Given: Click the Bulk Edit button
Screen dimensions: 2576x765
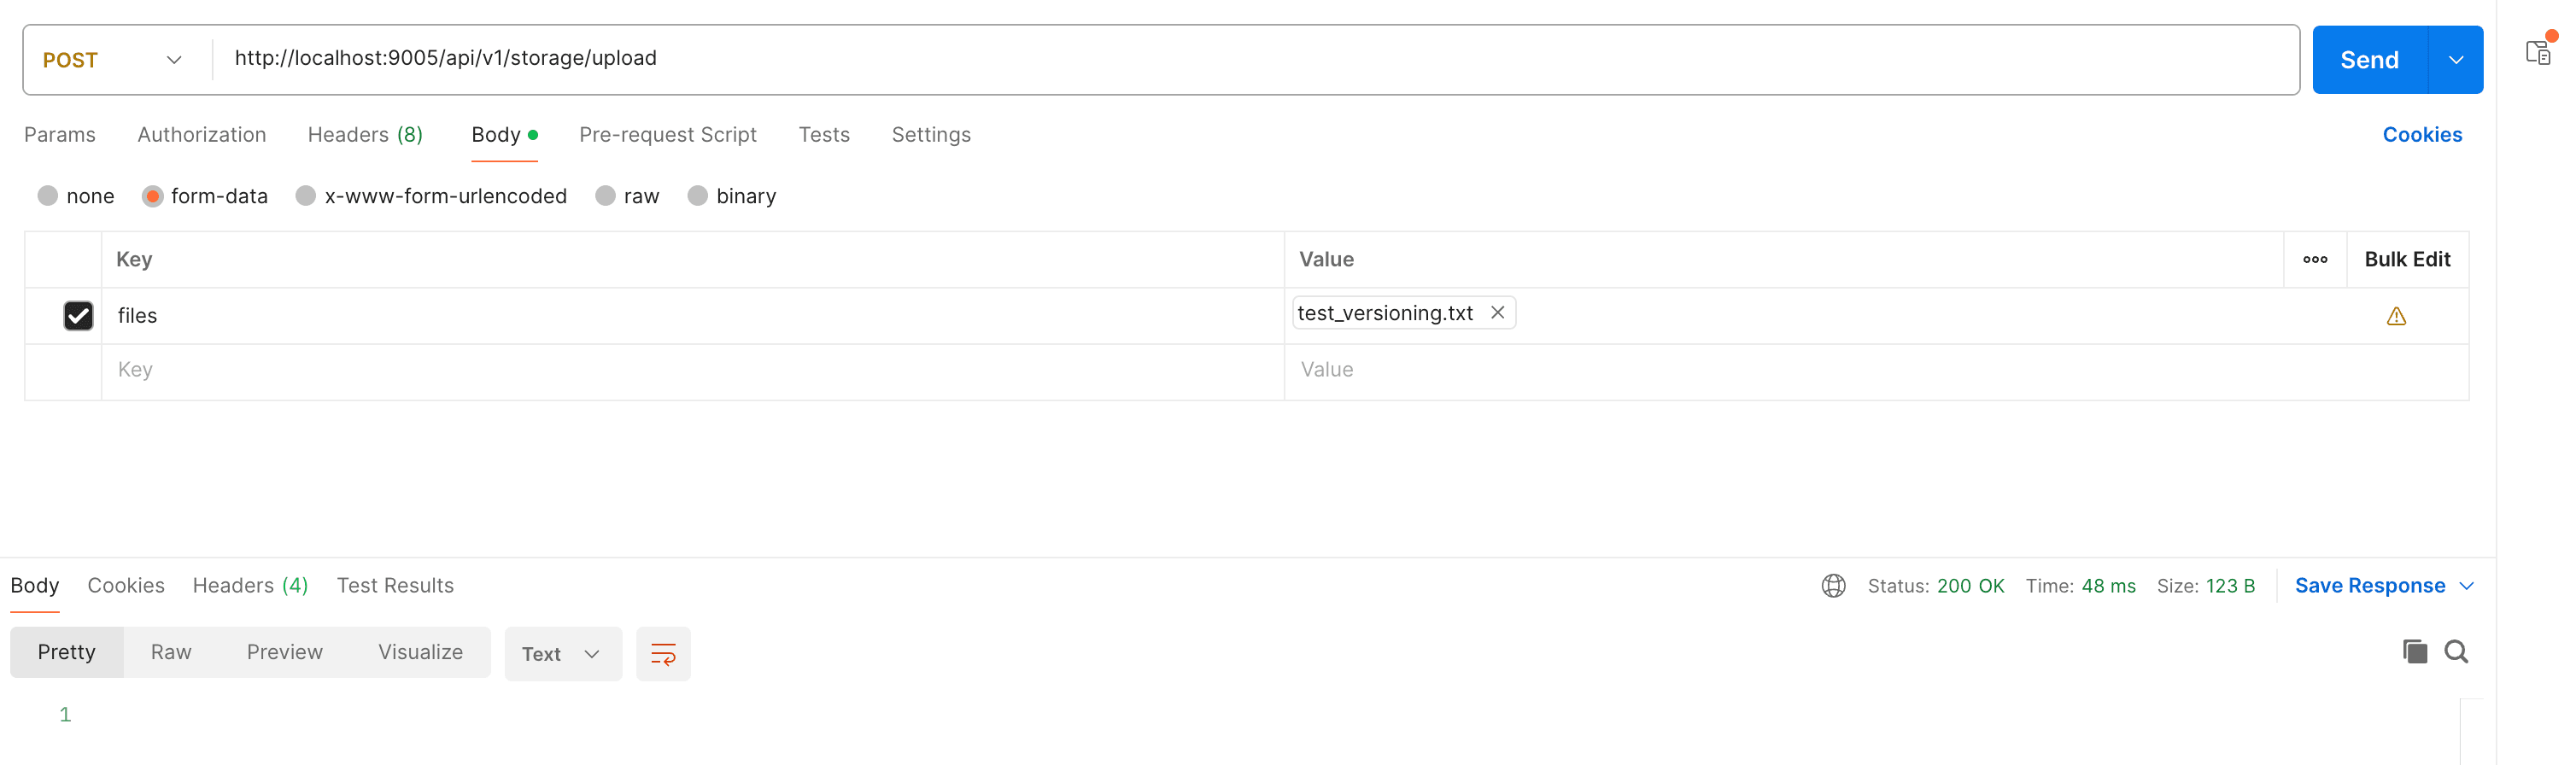Looking at the screenshot, I should click(x=2406, y=259).
